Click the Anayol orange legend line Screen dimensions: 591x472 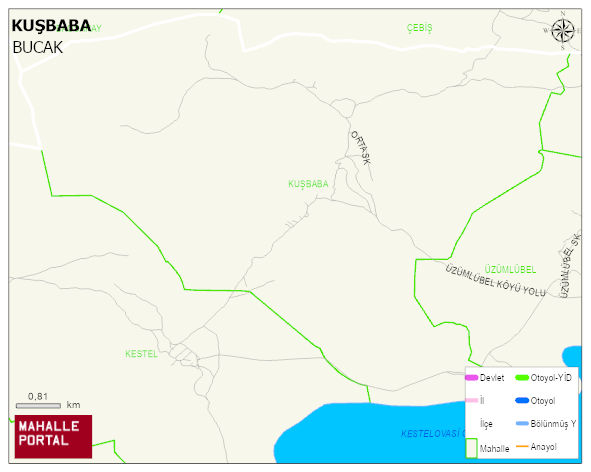point(522,446)
